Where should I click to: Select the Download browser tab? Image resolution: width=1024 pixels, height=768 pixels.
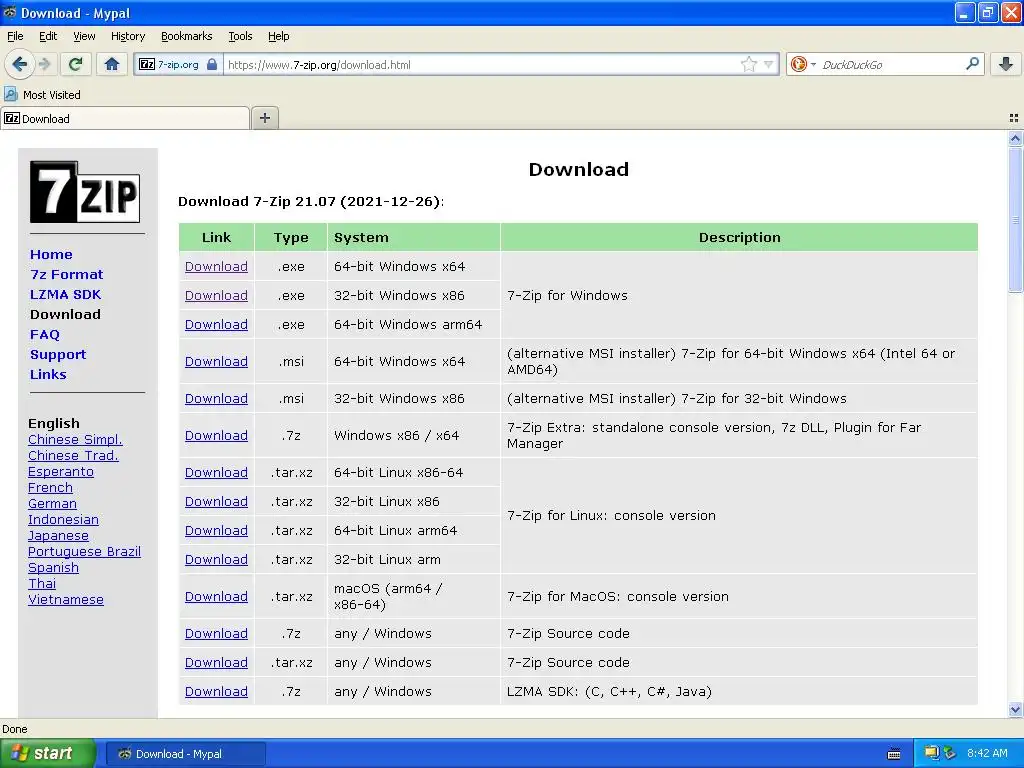click(125, 118)
